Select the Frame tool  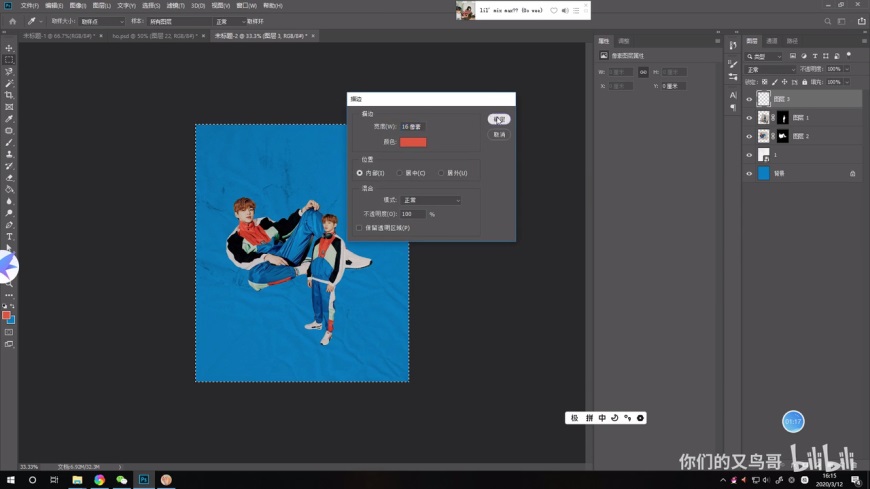(x=9, y=107)
